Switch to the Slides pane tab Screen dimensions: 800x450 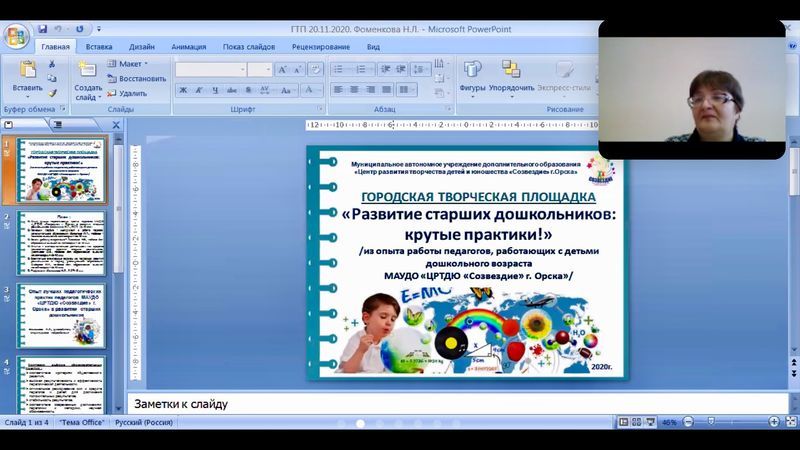tap(9, 124)
